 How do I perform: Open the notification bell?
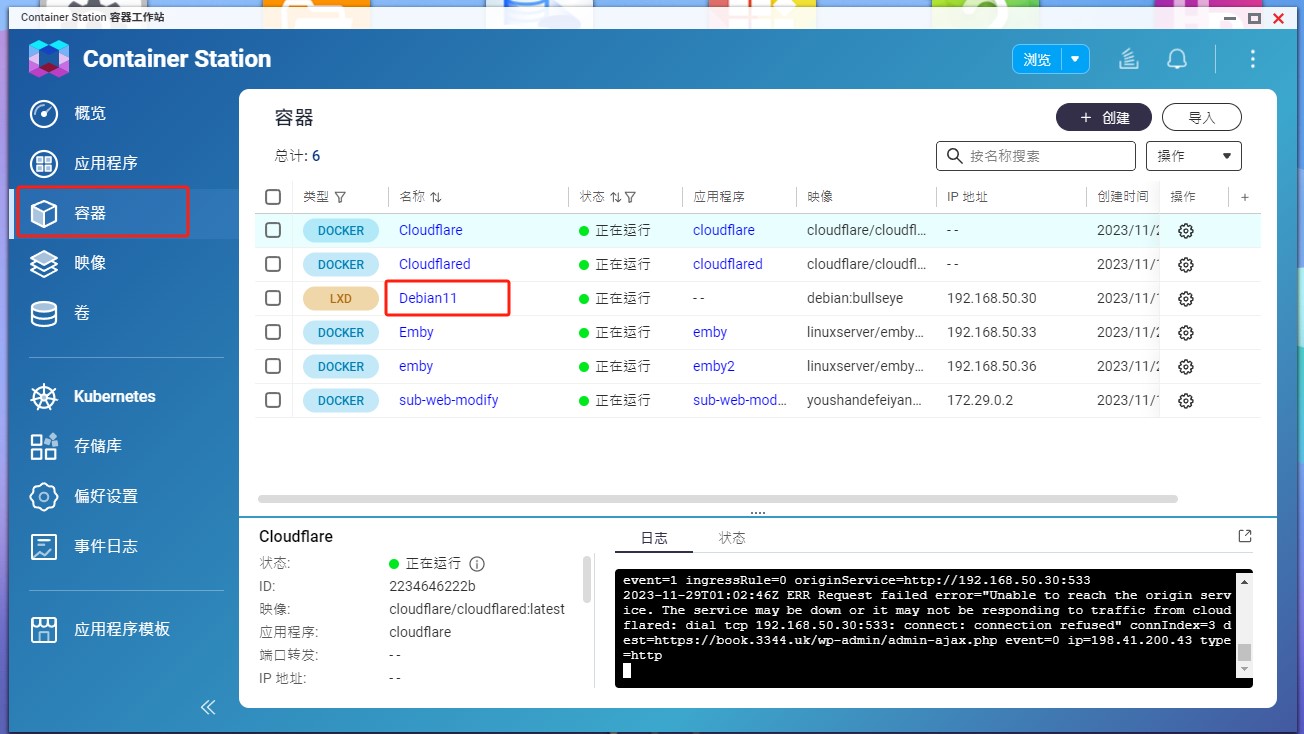coord(1177,58)
